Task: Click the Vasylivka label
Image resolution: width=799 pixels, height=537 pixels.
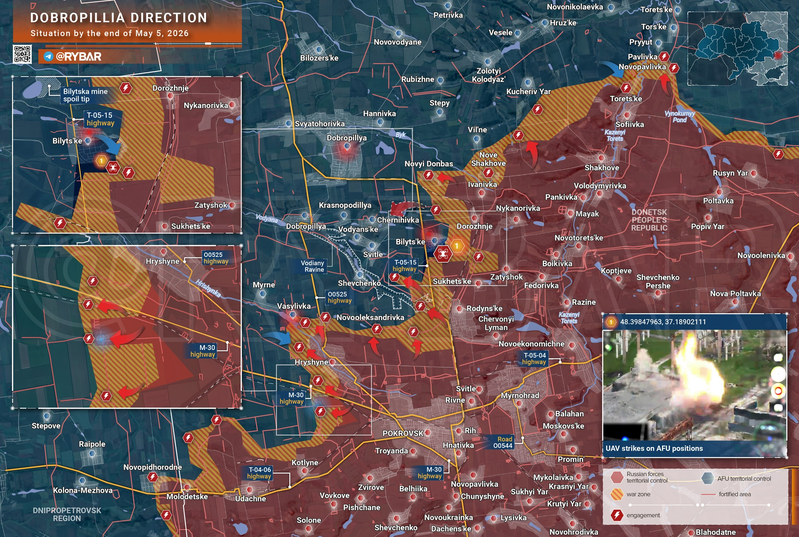Action: tap(294, 306)
